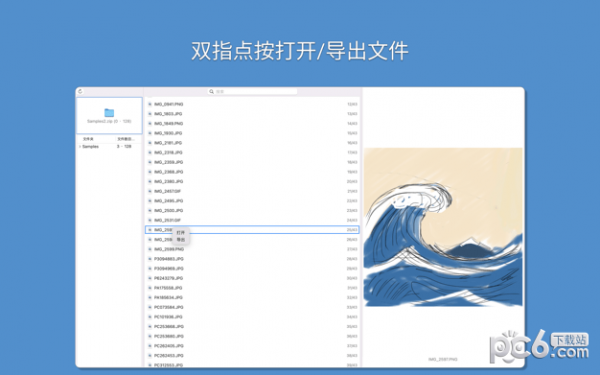600x375 pixels.
Task: Click the wave painting preview image
Action: pyautogui.click(x=443, y=227)
